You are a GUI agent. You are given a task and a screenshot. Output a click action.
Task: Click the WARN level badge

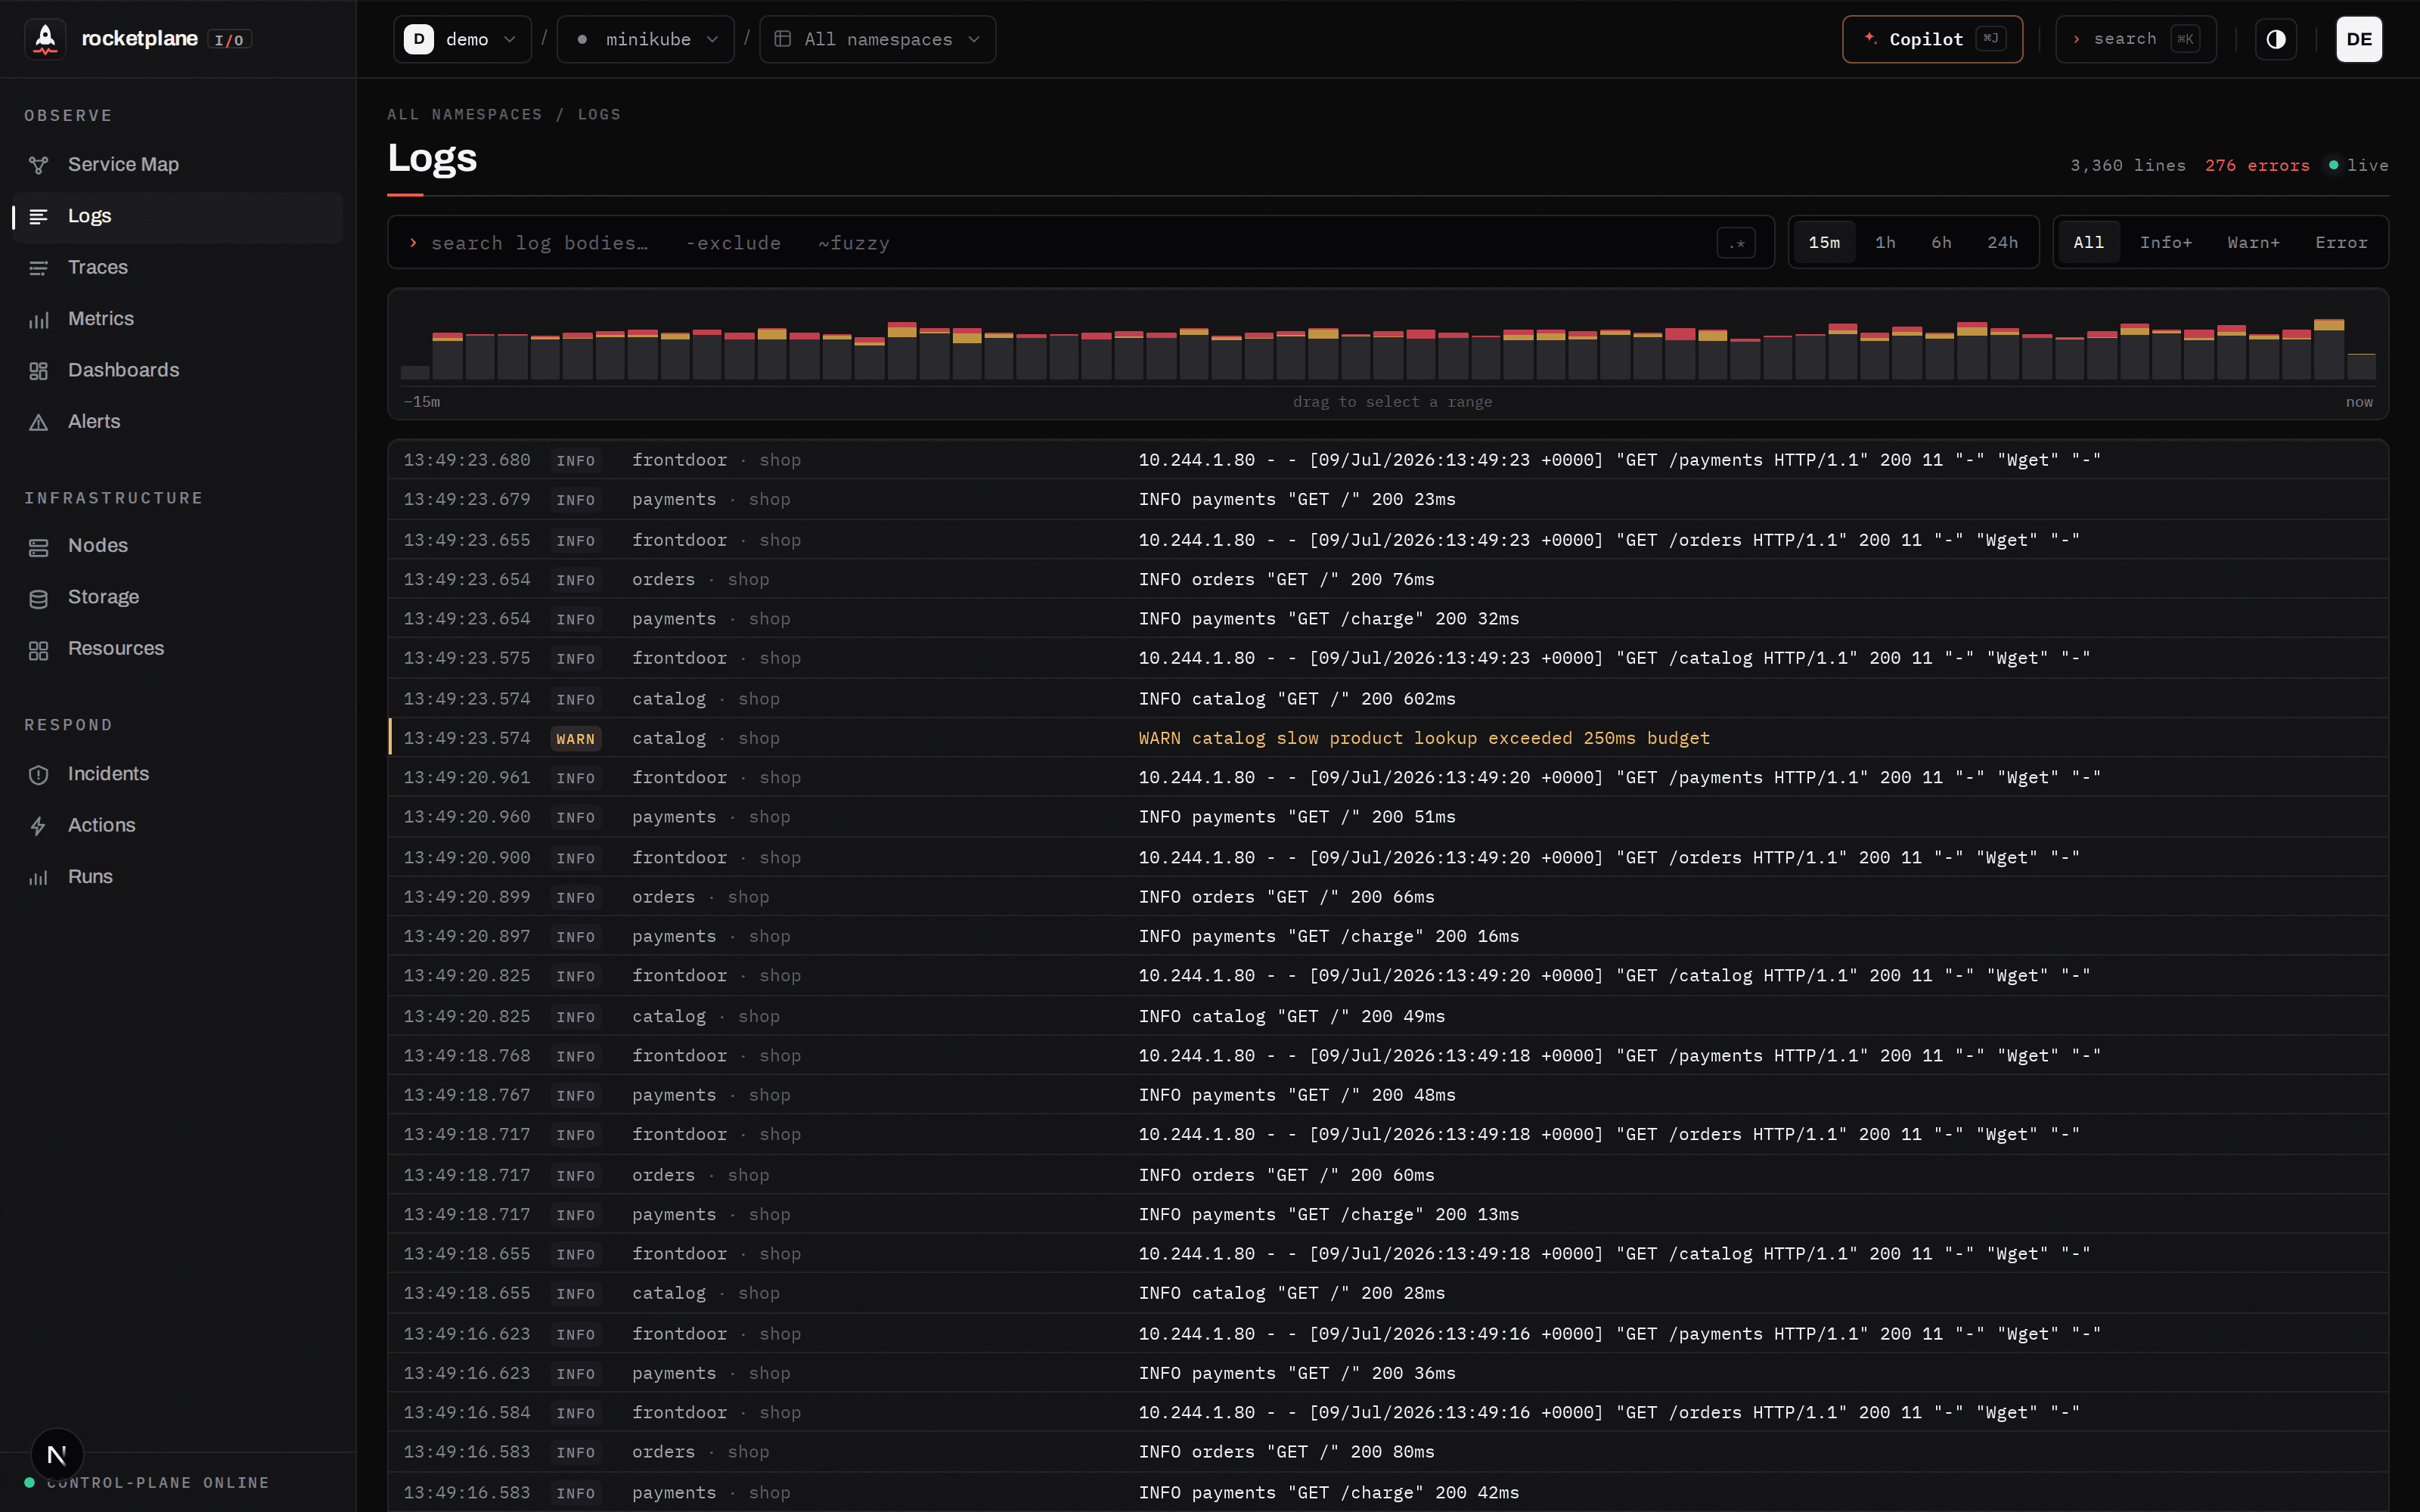coord(575,739)
